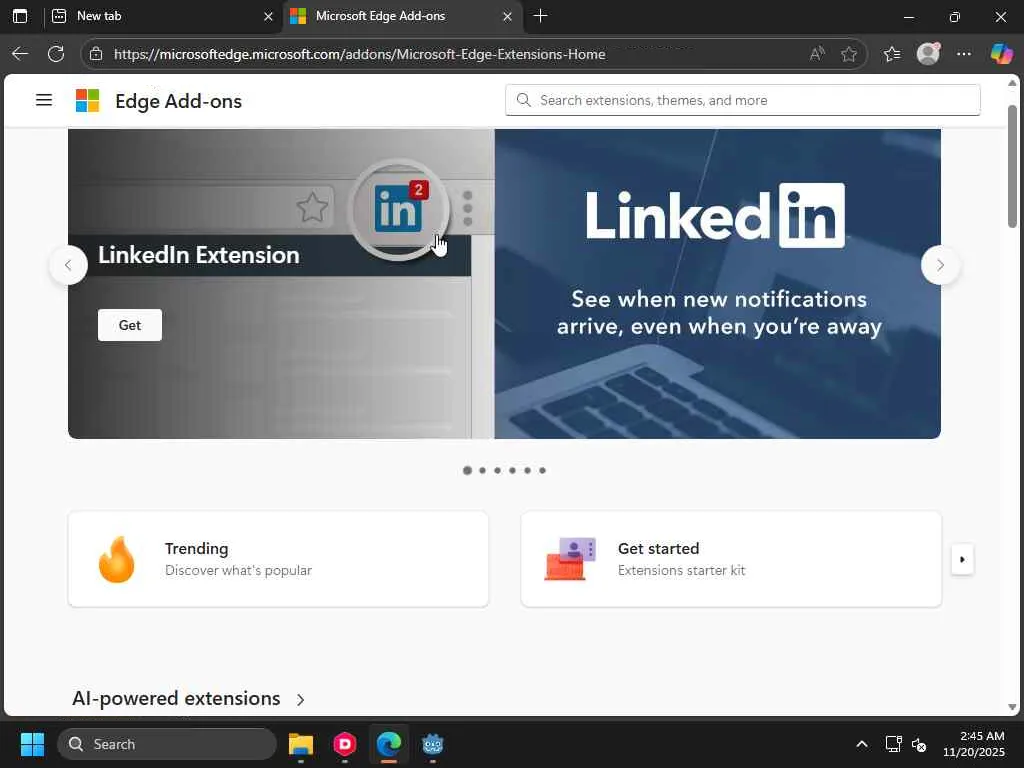Show hidden system tray icons
This screenshot has width=1024, height=768.
[862, 744]
